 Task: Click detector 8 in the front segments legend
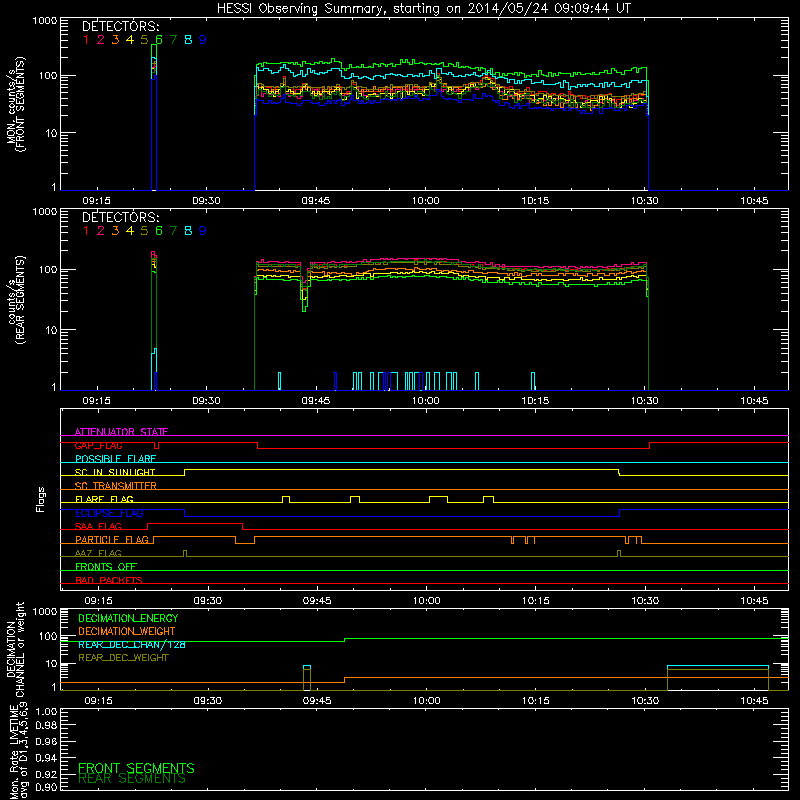pos(188,40)
